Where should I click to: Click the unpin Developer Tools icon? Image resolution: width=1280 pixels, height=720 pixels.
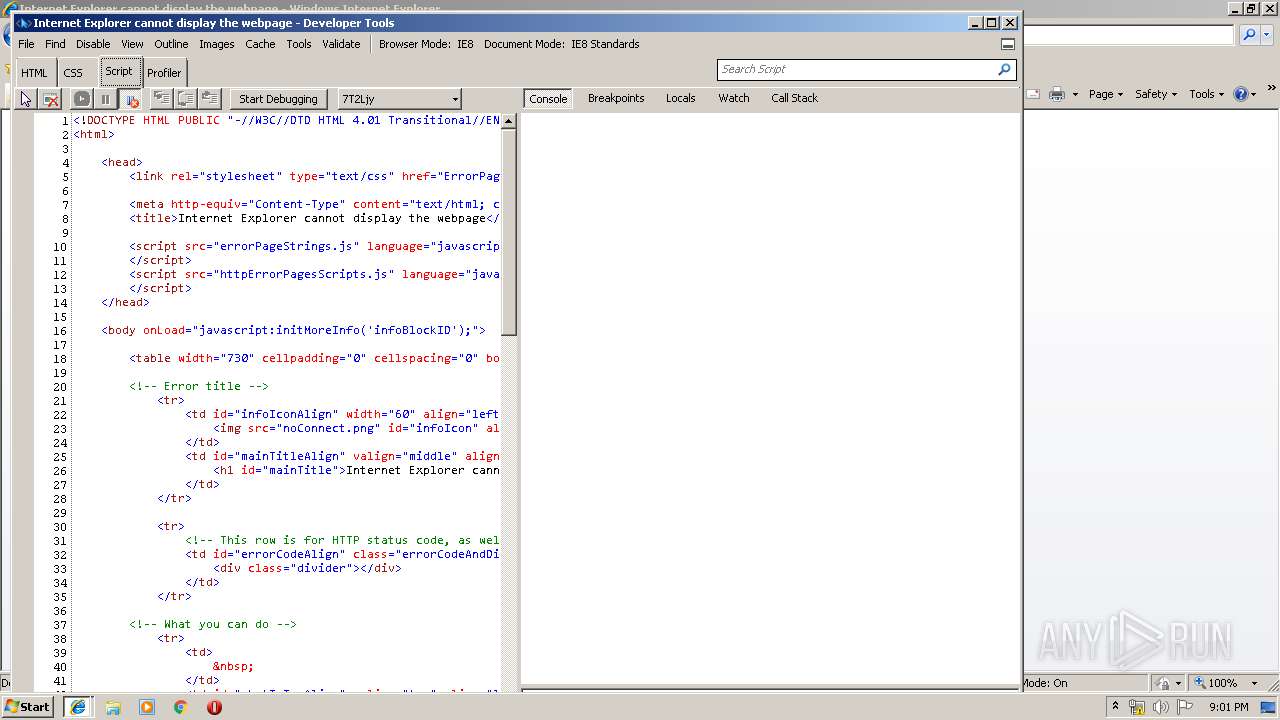(x=1008, y=44)
